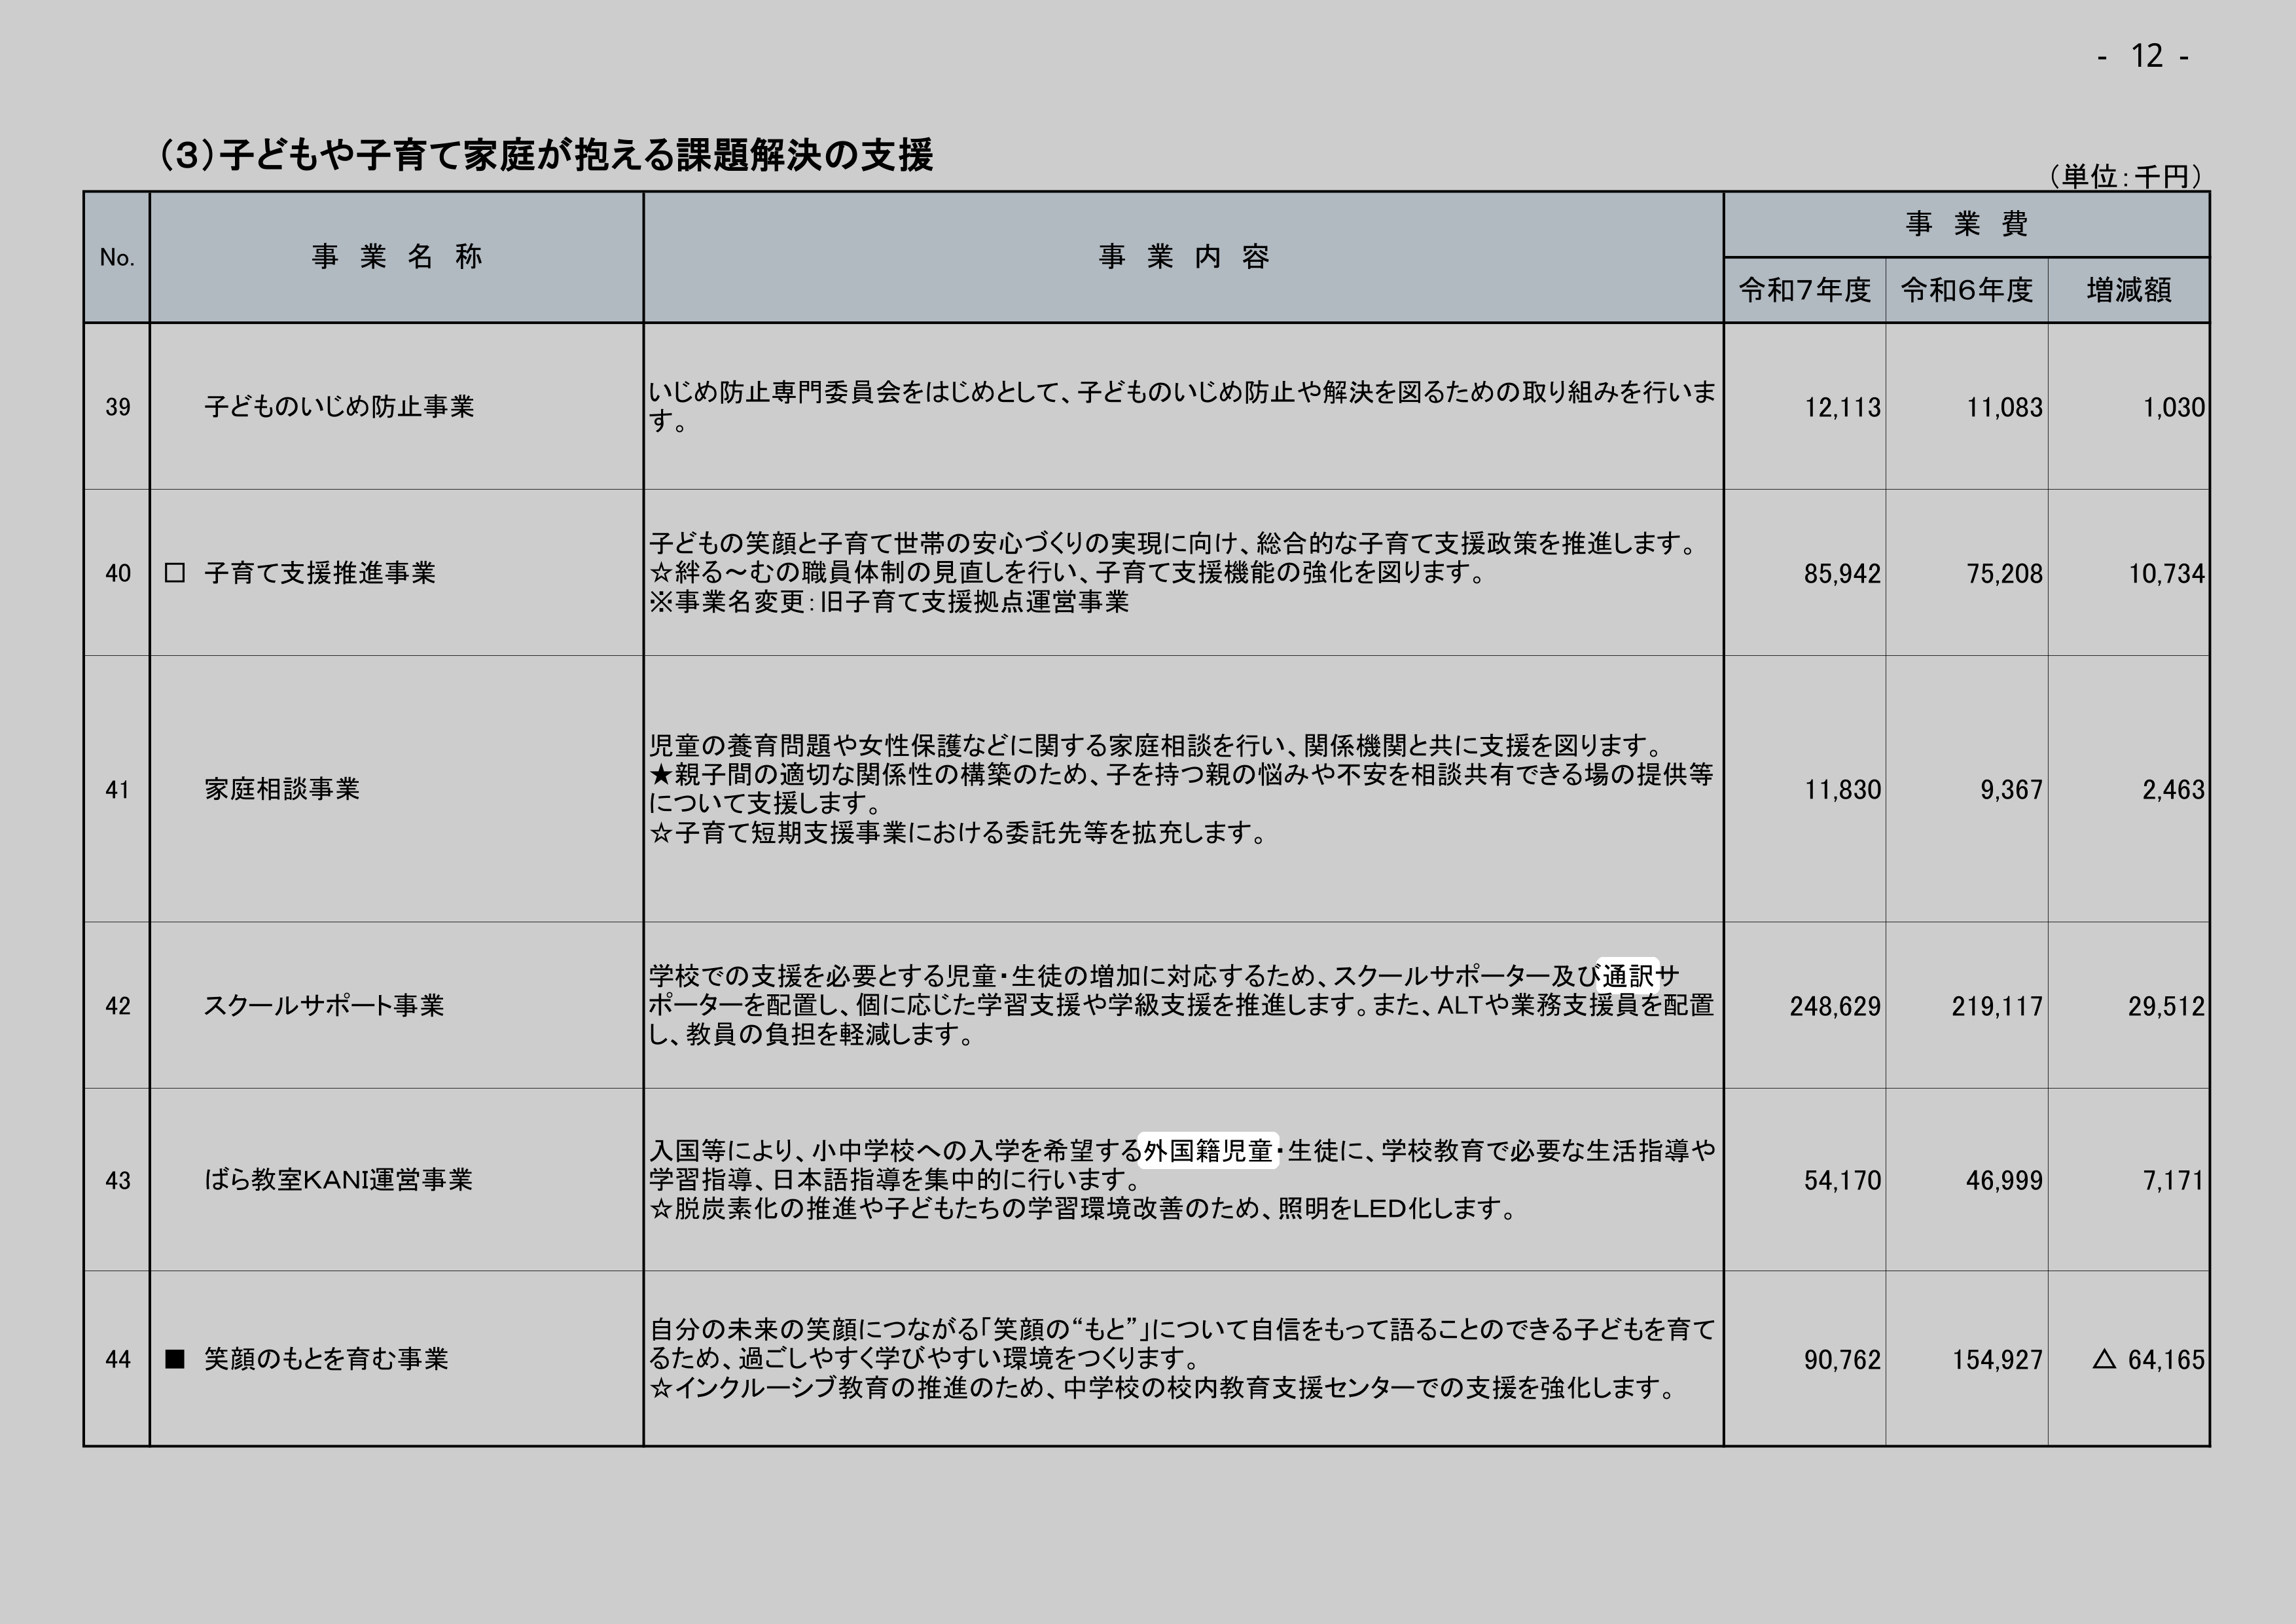Click the value 64,165
The width and height of the screenshot is (2296, 1624).
click(x=2166, y=1360)
